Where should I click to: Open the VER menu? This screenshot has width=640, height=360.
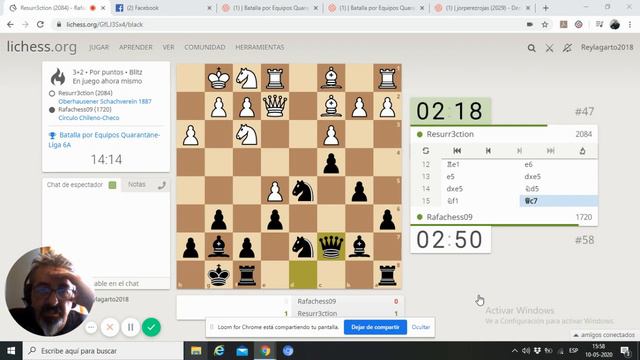click(x=168, y=47)
